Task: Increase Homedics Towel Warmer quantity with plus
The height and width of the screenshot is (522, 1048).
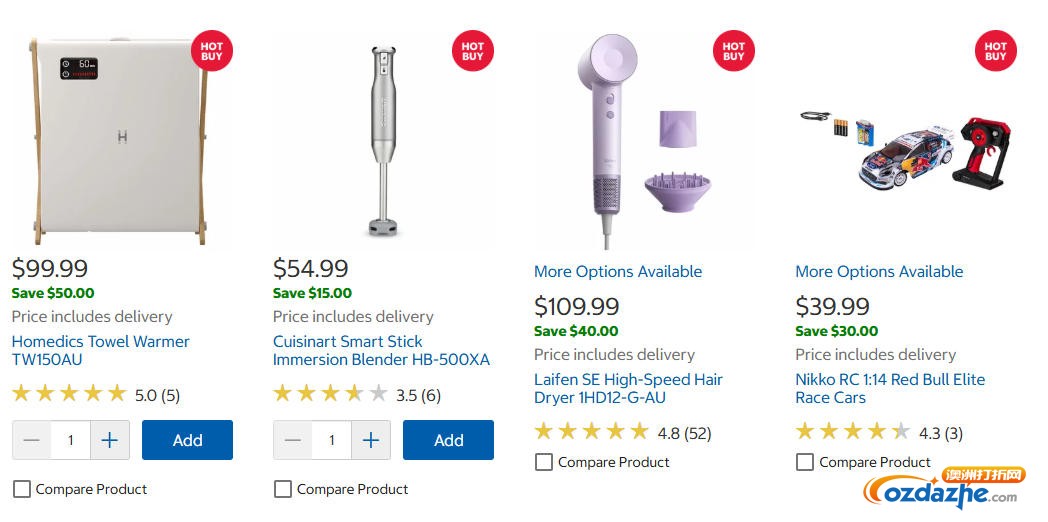Action: (x=110, y=440)
